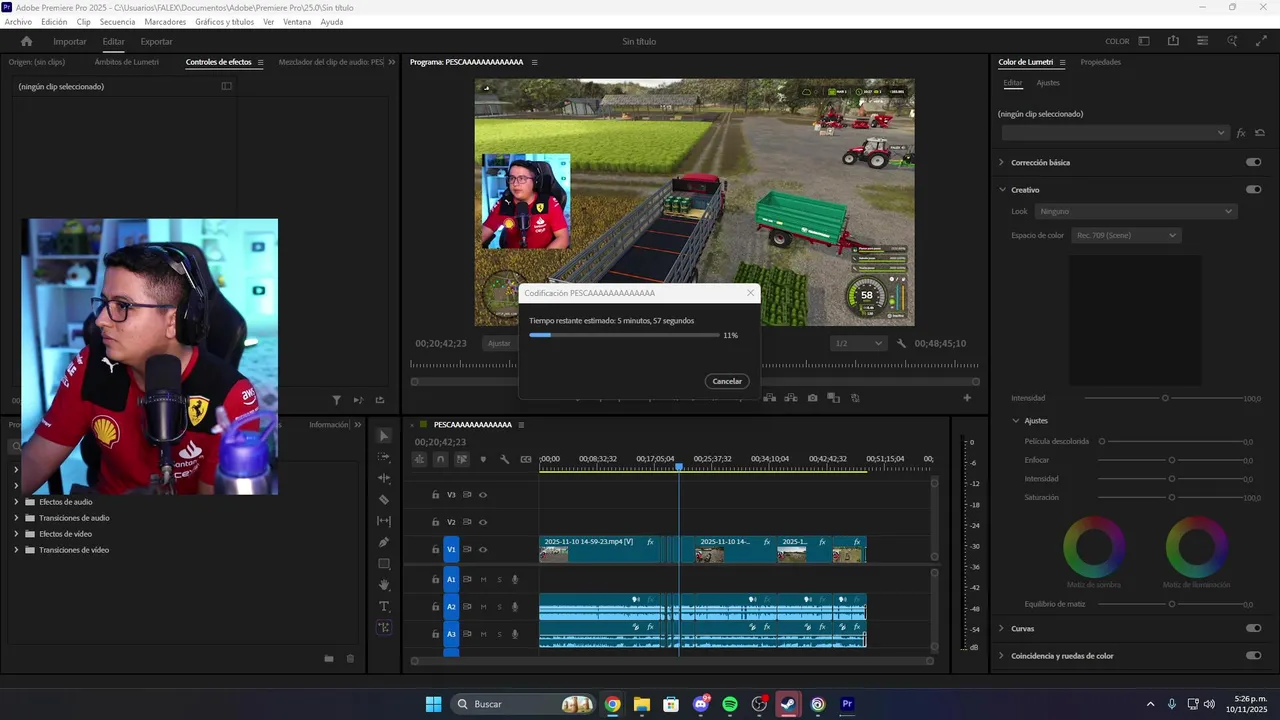Switch to the Propiedades panel tab
The width and height of the screenshot is (1280, 720).
(x=1100, y=62)
